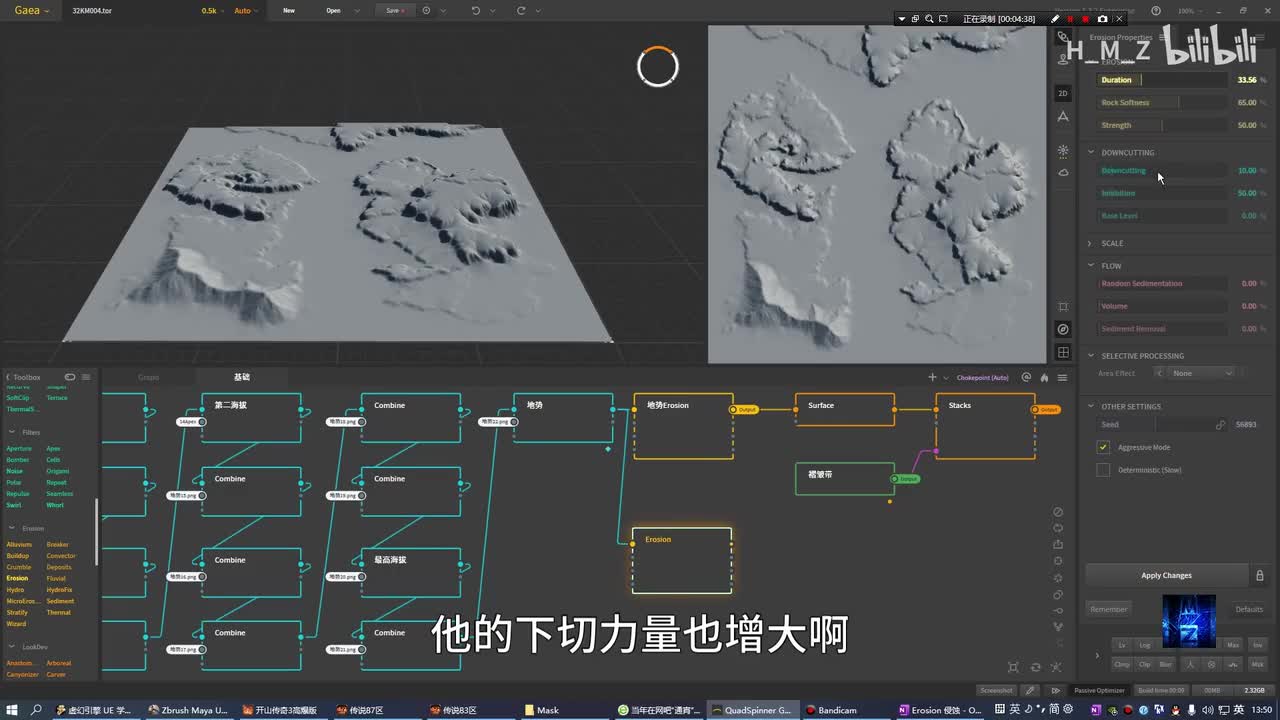Click the Defaults button
1280x720 pixels.
1249,609
